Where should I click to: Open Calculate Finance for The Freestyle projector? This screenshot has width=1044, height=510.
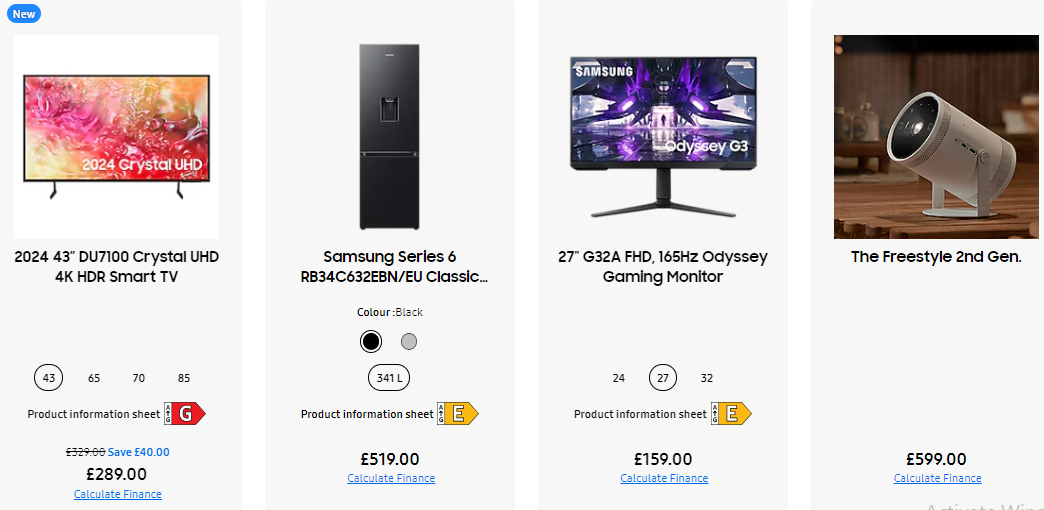point(937,478)
